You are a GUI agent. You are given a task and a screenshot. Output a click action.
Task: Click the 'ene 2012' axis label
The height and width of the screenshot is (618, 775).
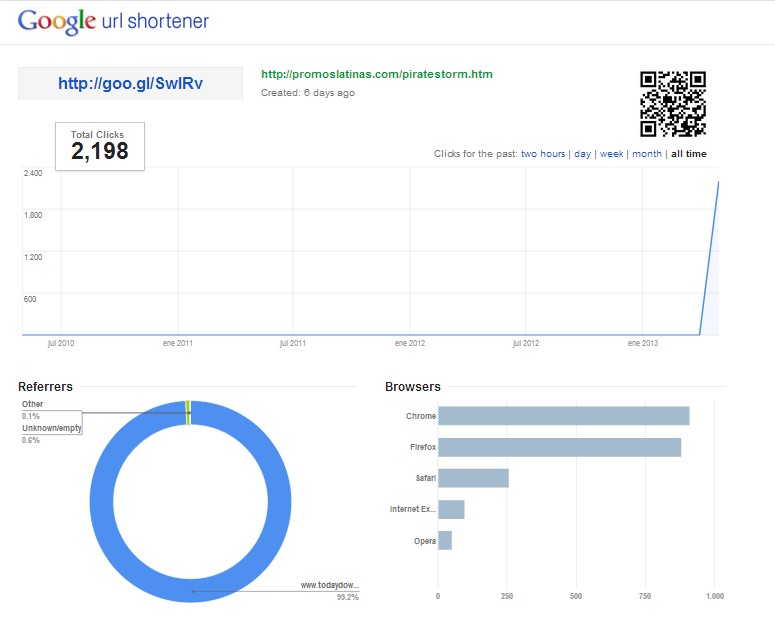[x=410, y=343]
